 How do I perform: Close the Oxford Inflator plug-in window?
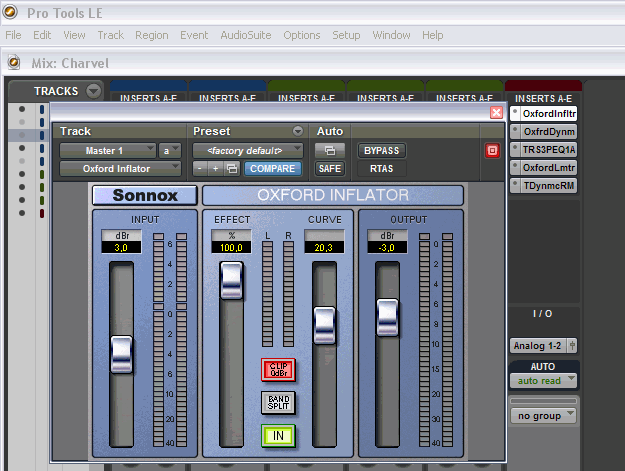pyautogui.click(x=496, y=113)
